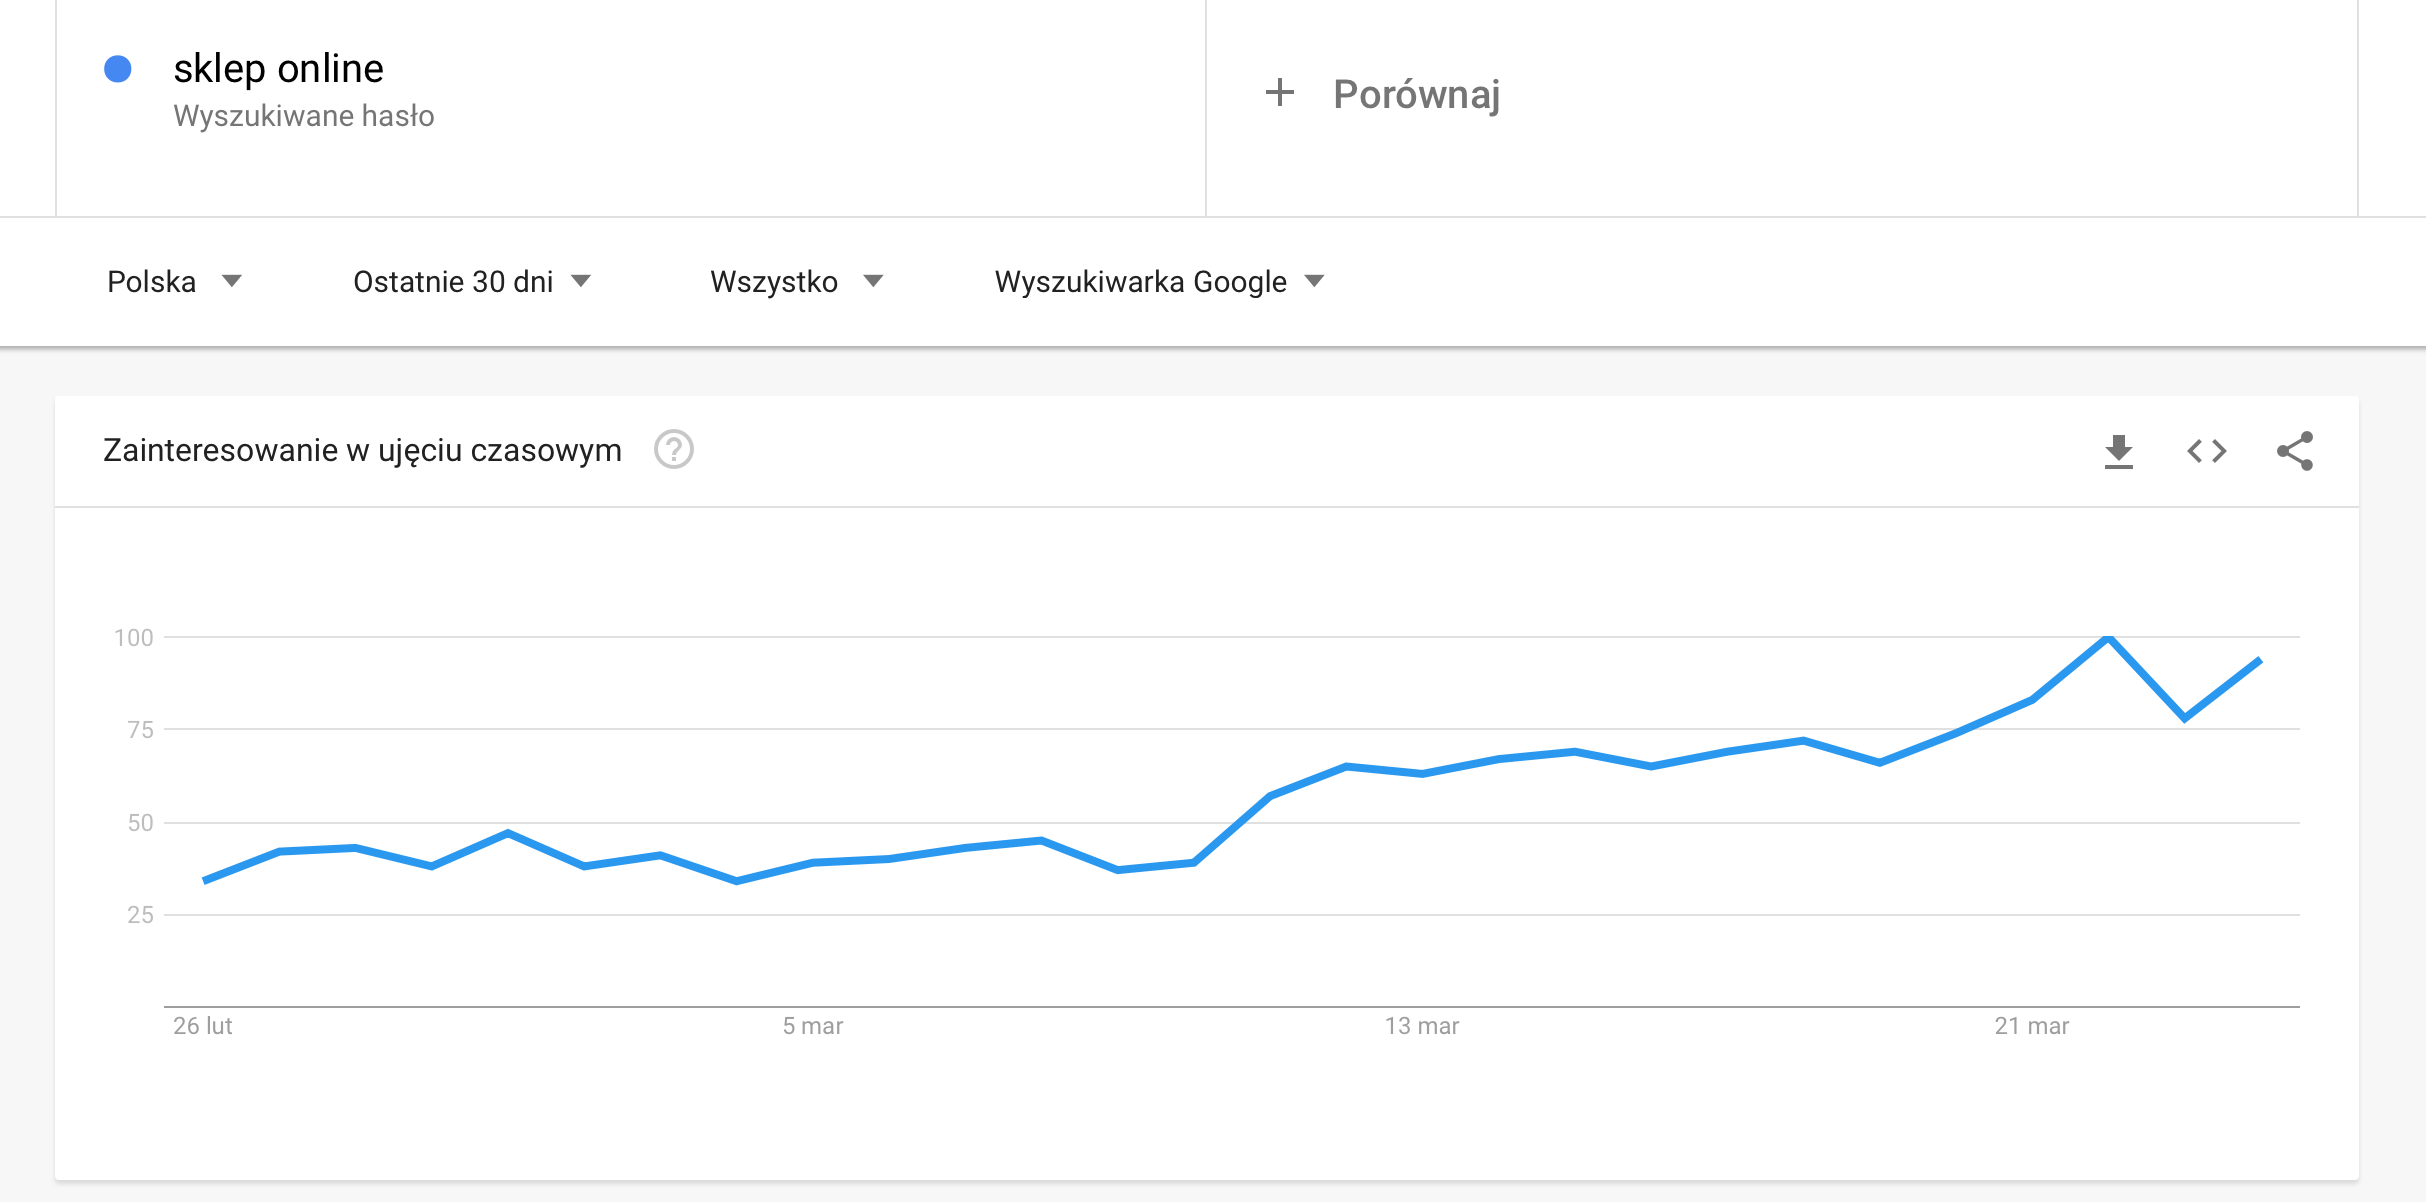Open the embed code icon
Screen dimensions: 2426x1202
click(x=2206, y=451)
